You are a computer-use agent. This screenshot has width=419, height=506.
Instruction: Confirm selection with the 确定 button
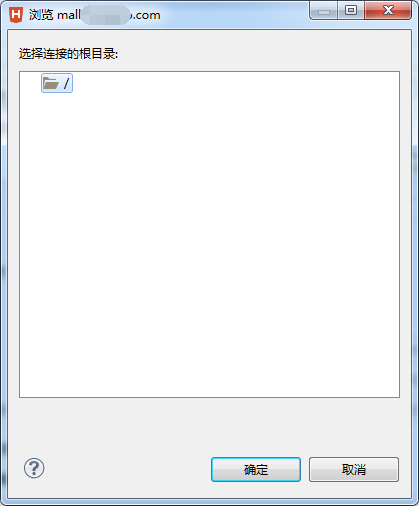tap(256, 469)
